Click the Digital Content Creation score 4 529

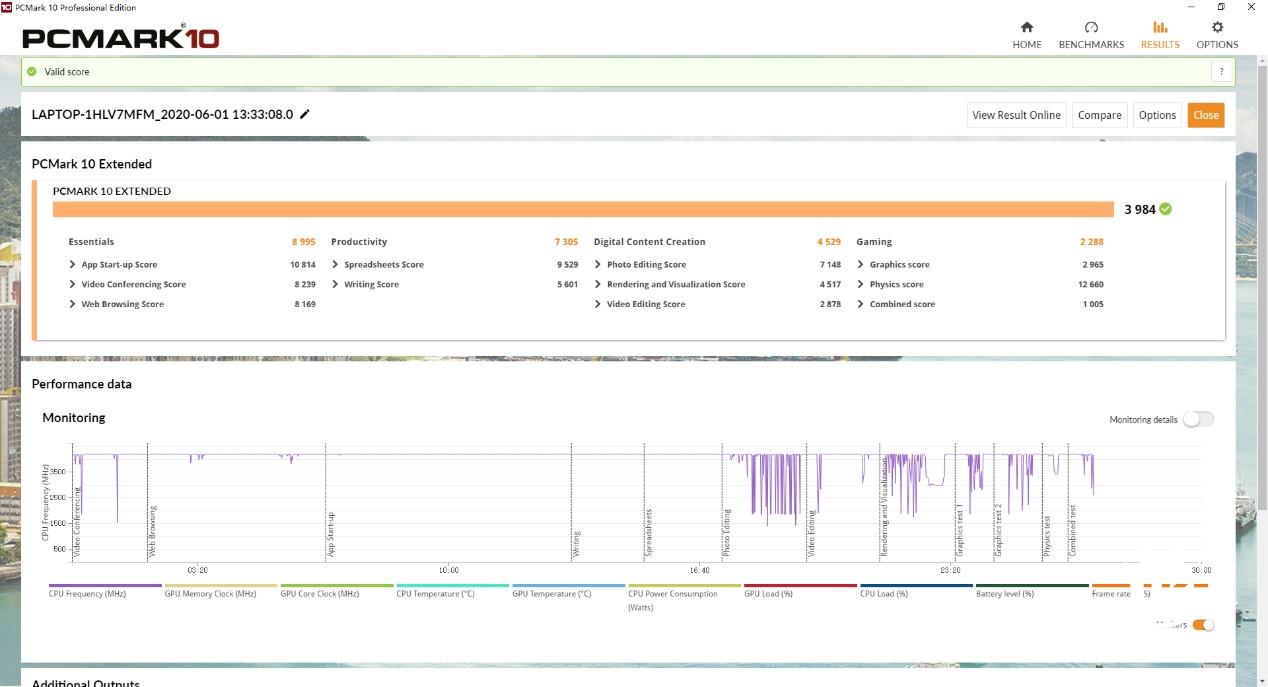829,242
